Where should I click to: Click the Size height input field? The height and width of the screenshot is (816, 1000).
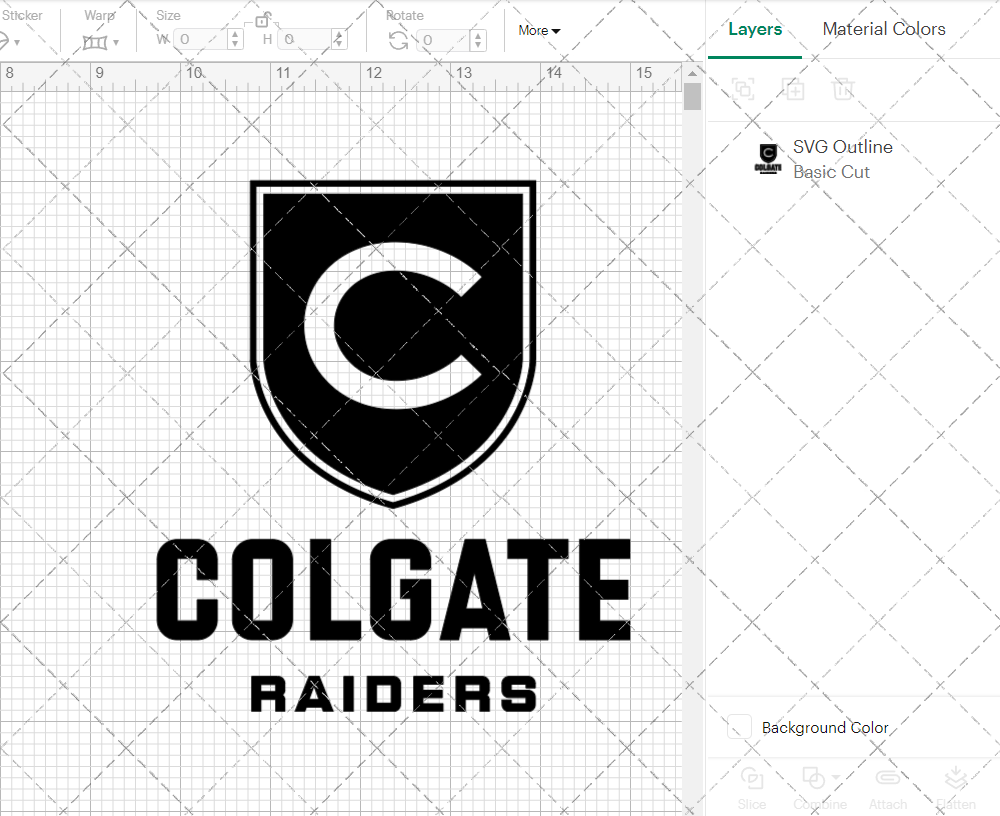coord(304,40)
